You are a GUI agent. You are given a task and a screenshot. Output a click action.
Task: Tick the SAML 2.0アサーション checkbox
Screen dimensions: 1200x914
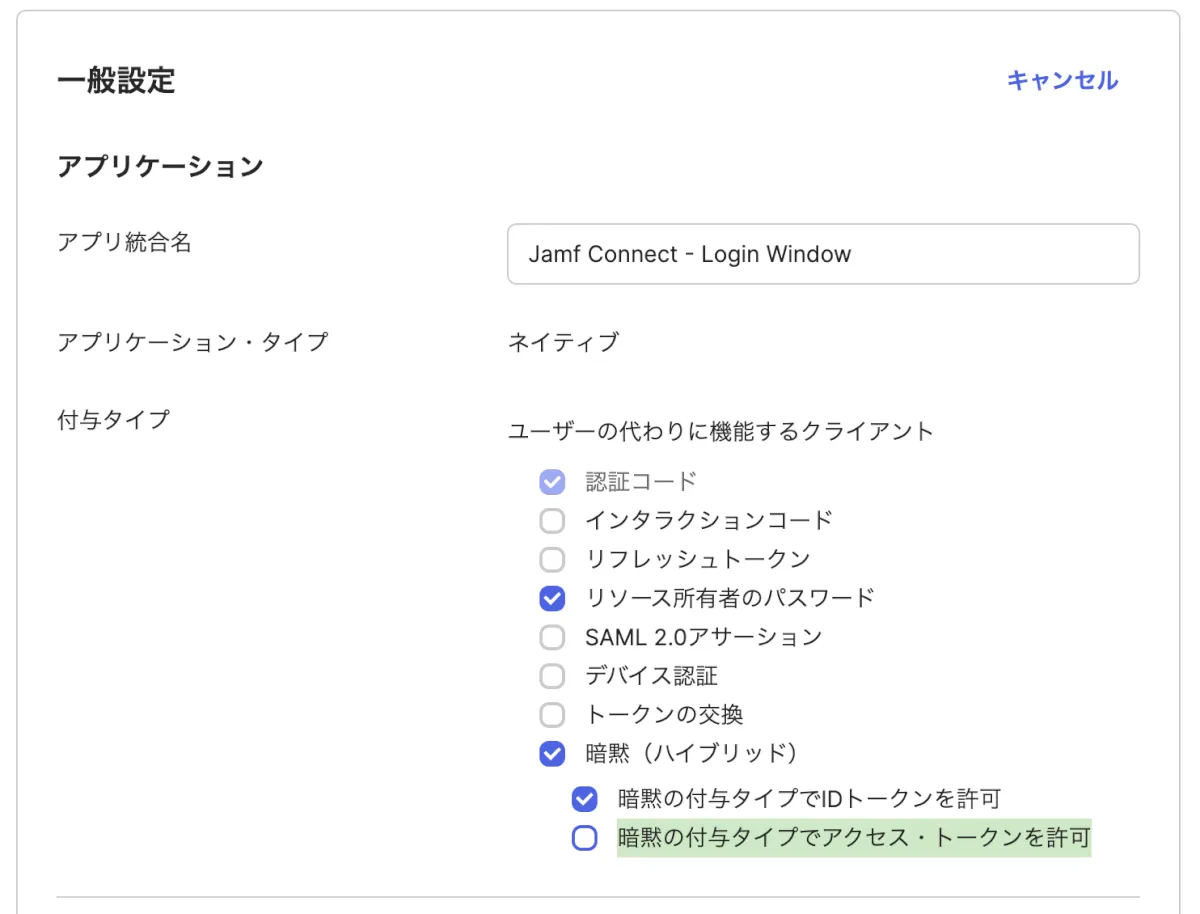point(552,637)
